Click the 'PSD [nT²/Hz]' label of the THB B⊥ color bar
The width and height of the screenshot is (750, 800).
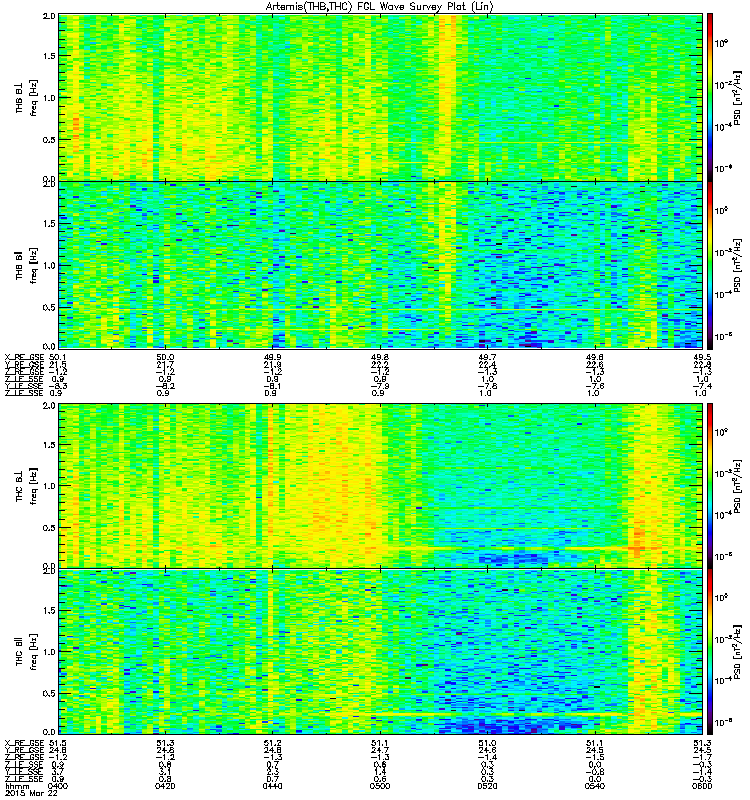pyautogui.click(x=738, y=97)
